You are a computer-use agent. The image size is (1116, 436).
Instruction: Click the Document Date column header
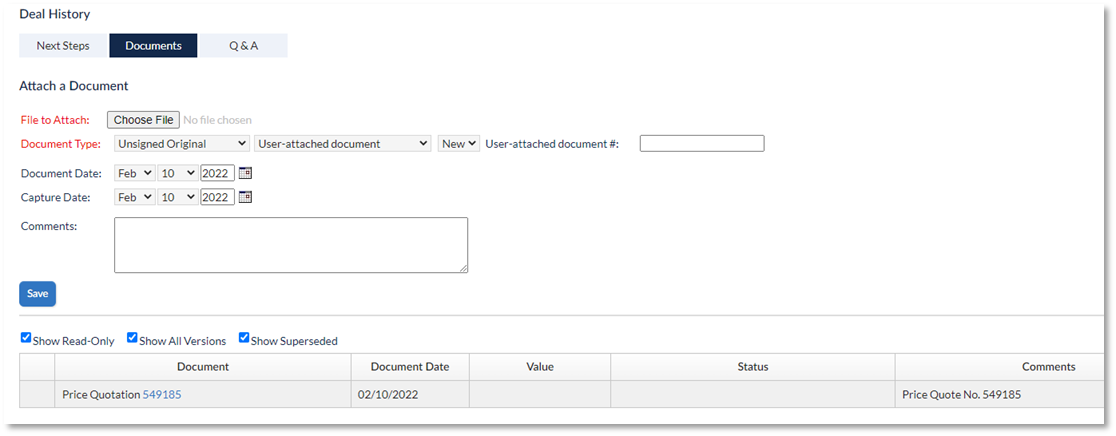point(410,367)
